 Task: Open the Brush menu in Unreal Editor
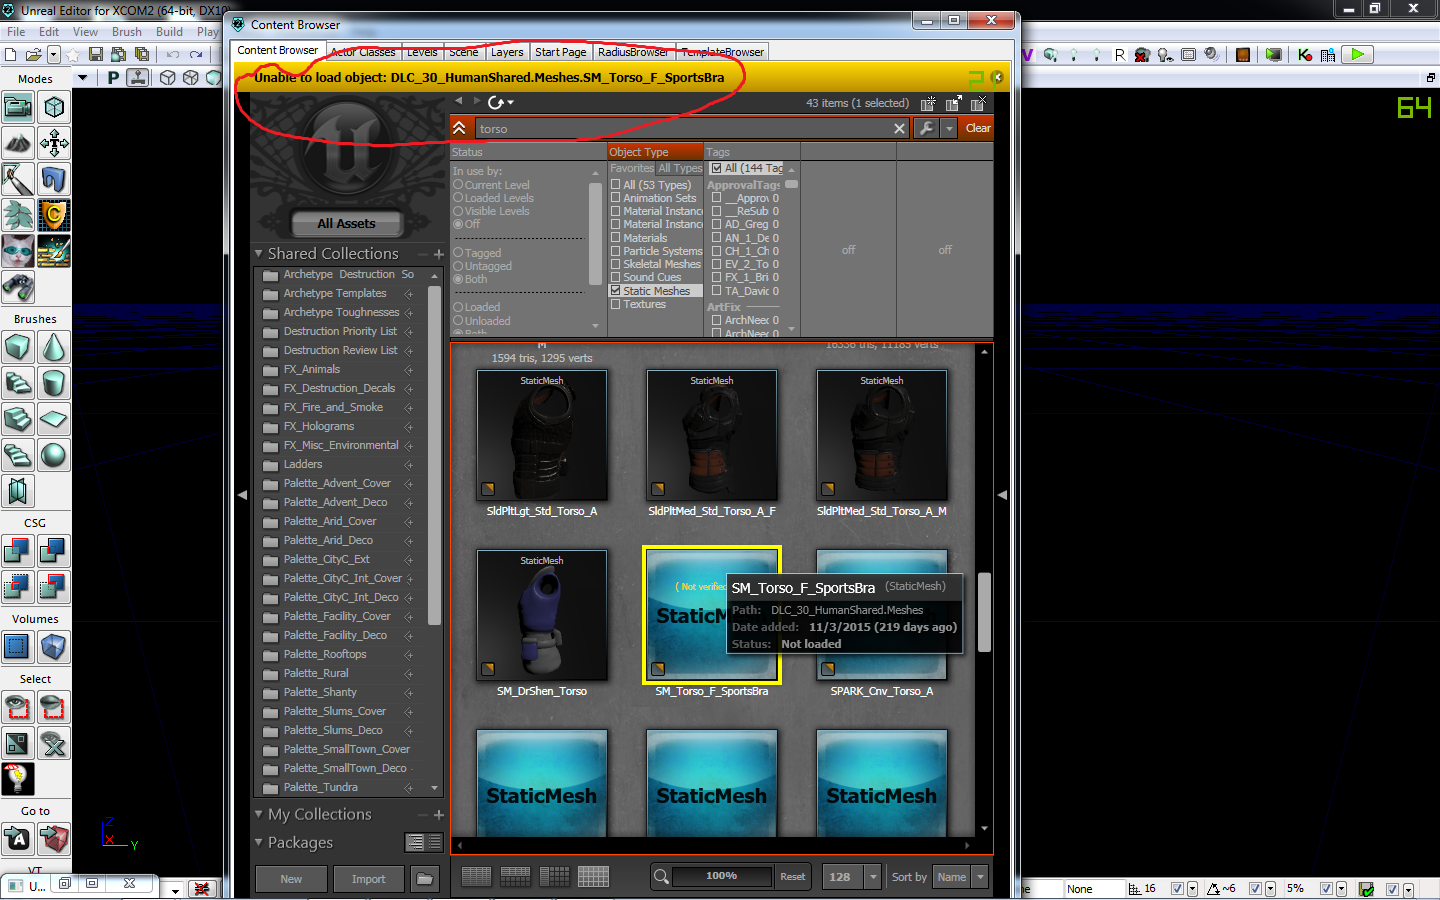[127, 32]
